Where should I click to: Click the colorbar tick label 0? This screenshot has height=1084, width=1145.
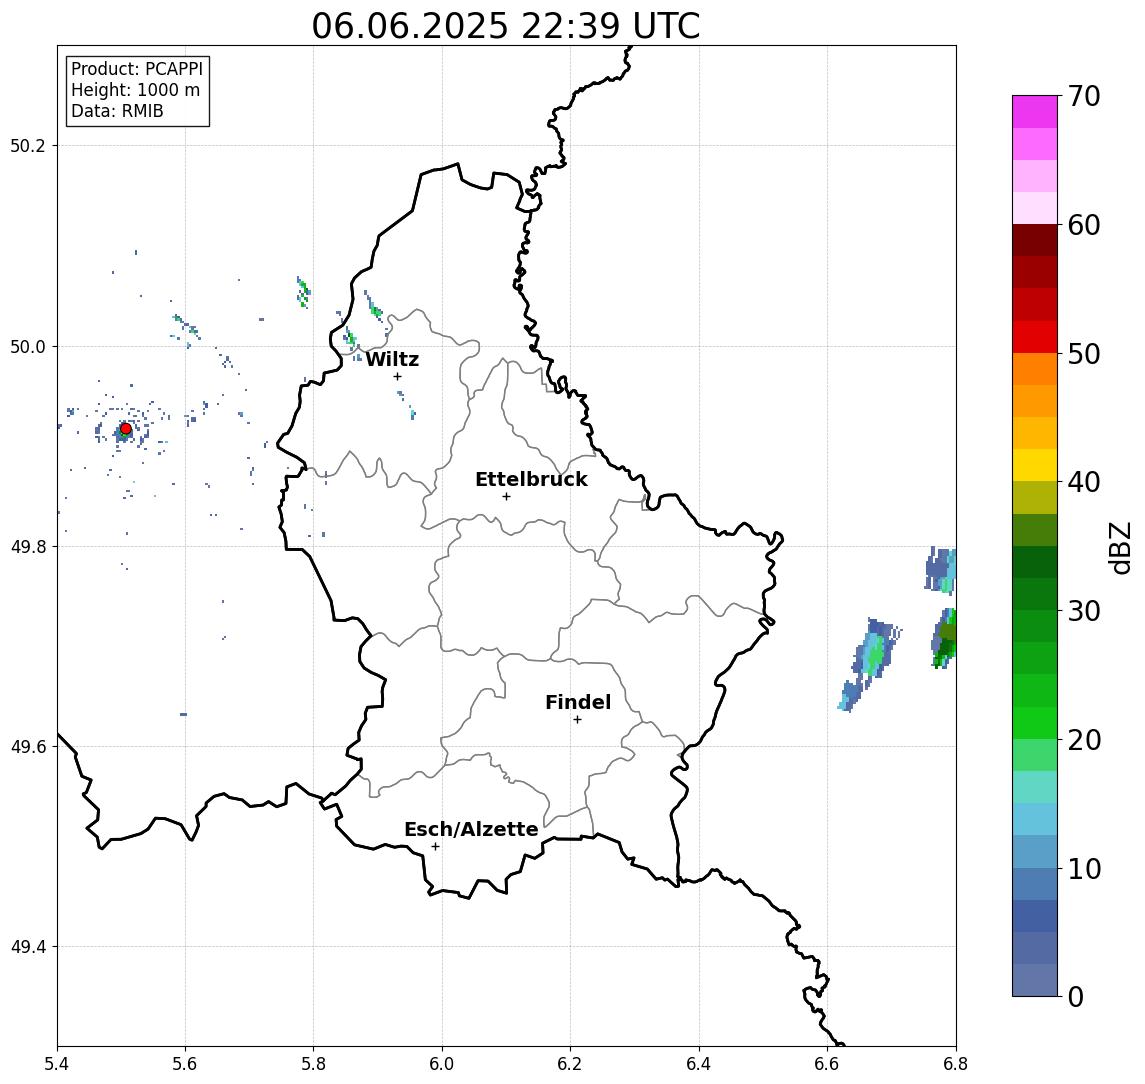pyautogui.click(x=1076, y=996)
